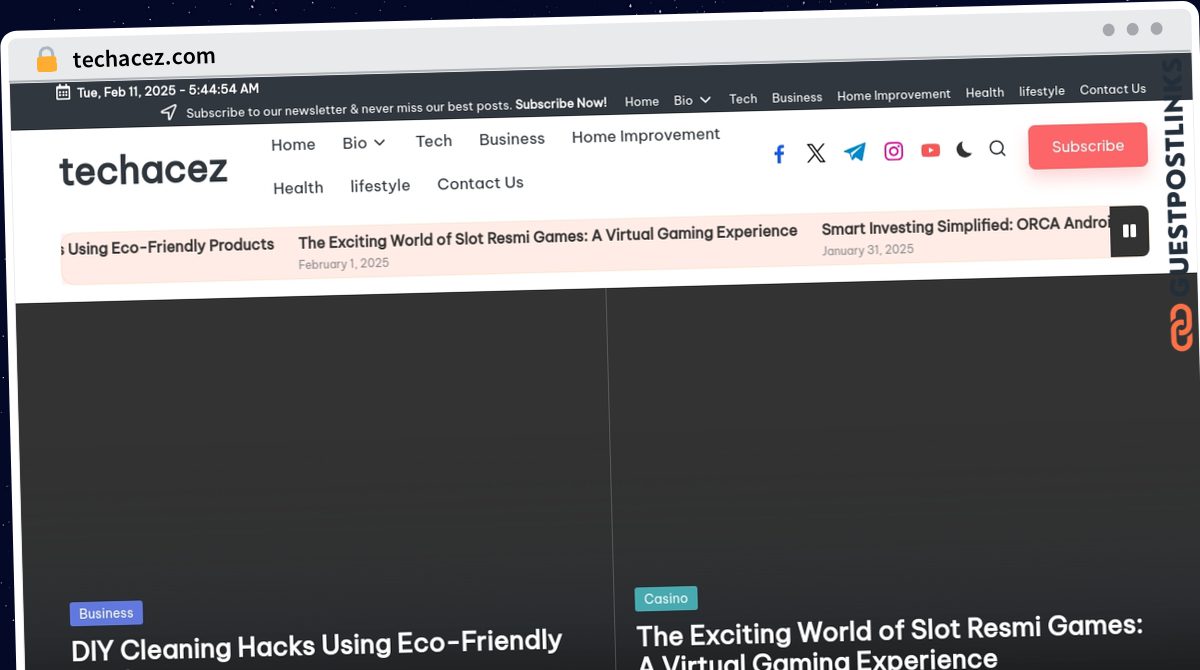Select Home Improvement in the main navigation
The width and height of the screenshot is (1200, 670).
click(x=646, y=135)
